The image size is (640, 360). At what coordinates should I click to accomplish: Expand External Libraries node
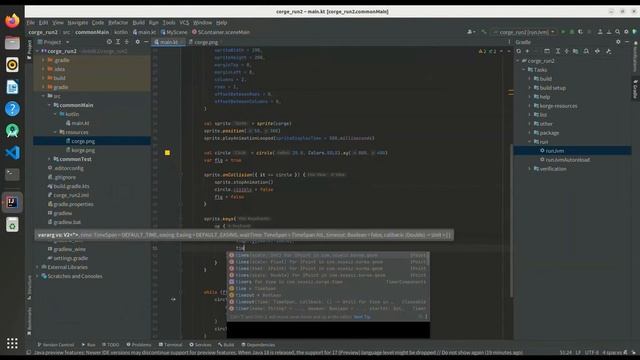point(38,267)
